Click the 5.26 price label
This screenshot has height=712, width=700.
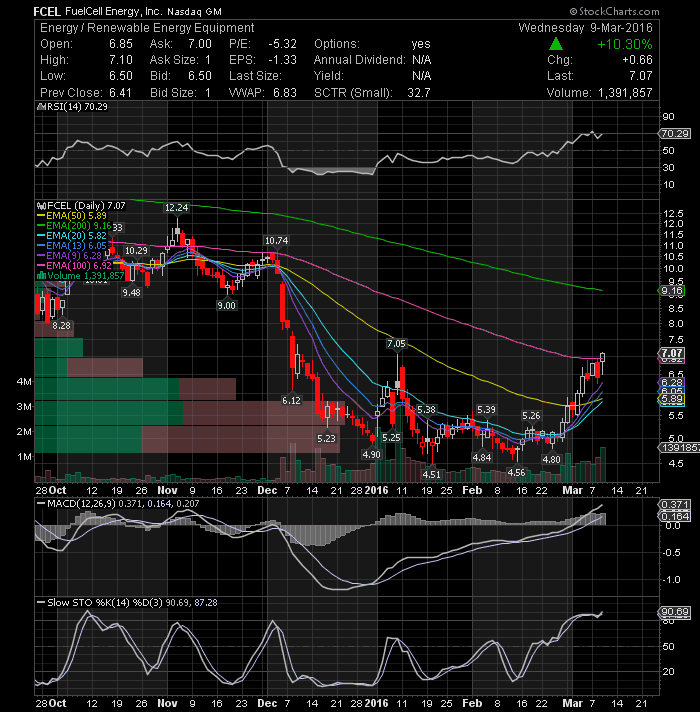coord(531,416)
